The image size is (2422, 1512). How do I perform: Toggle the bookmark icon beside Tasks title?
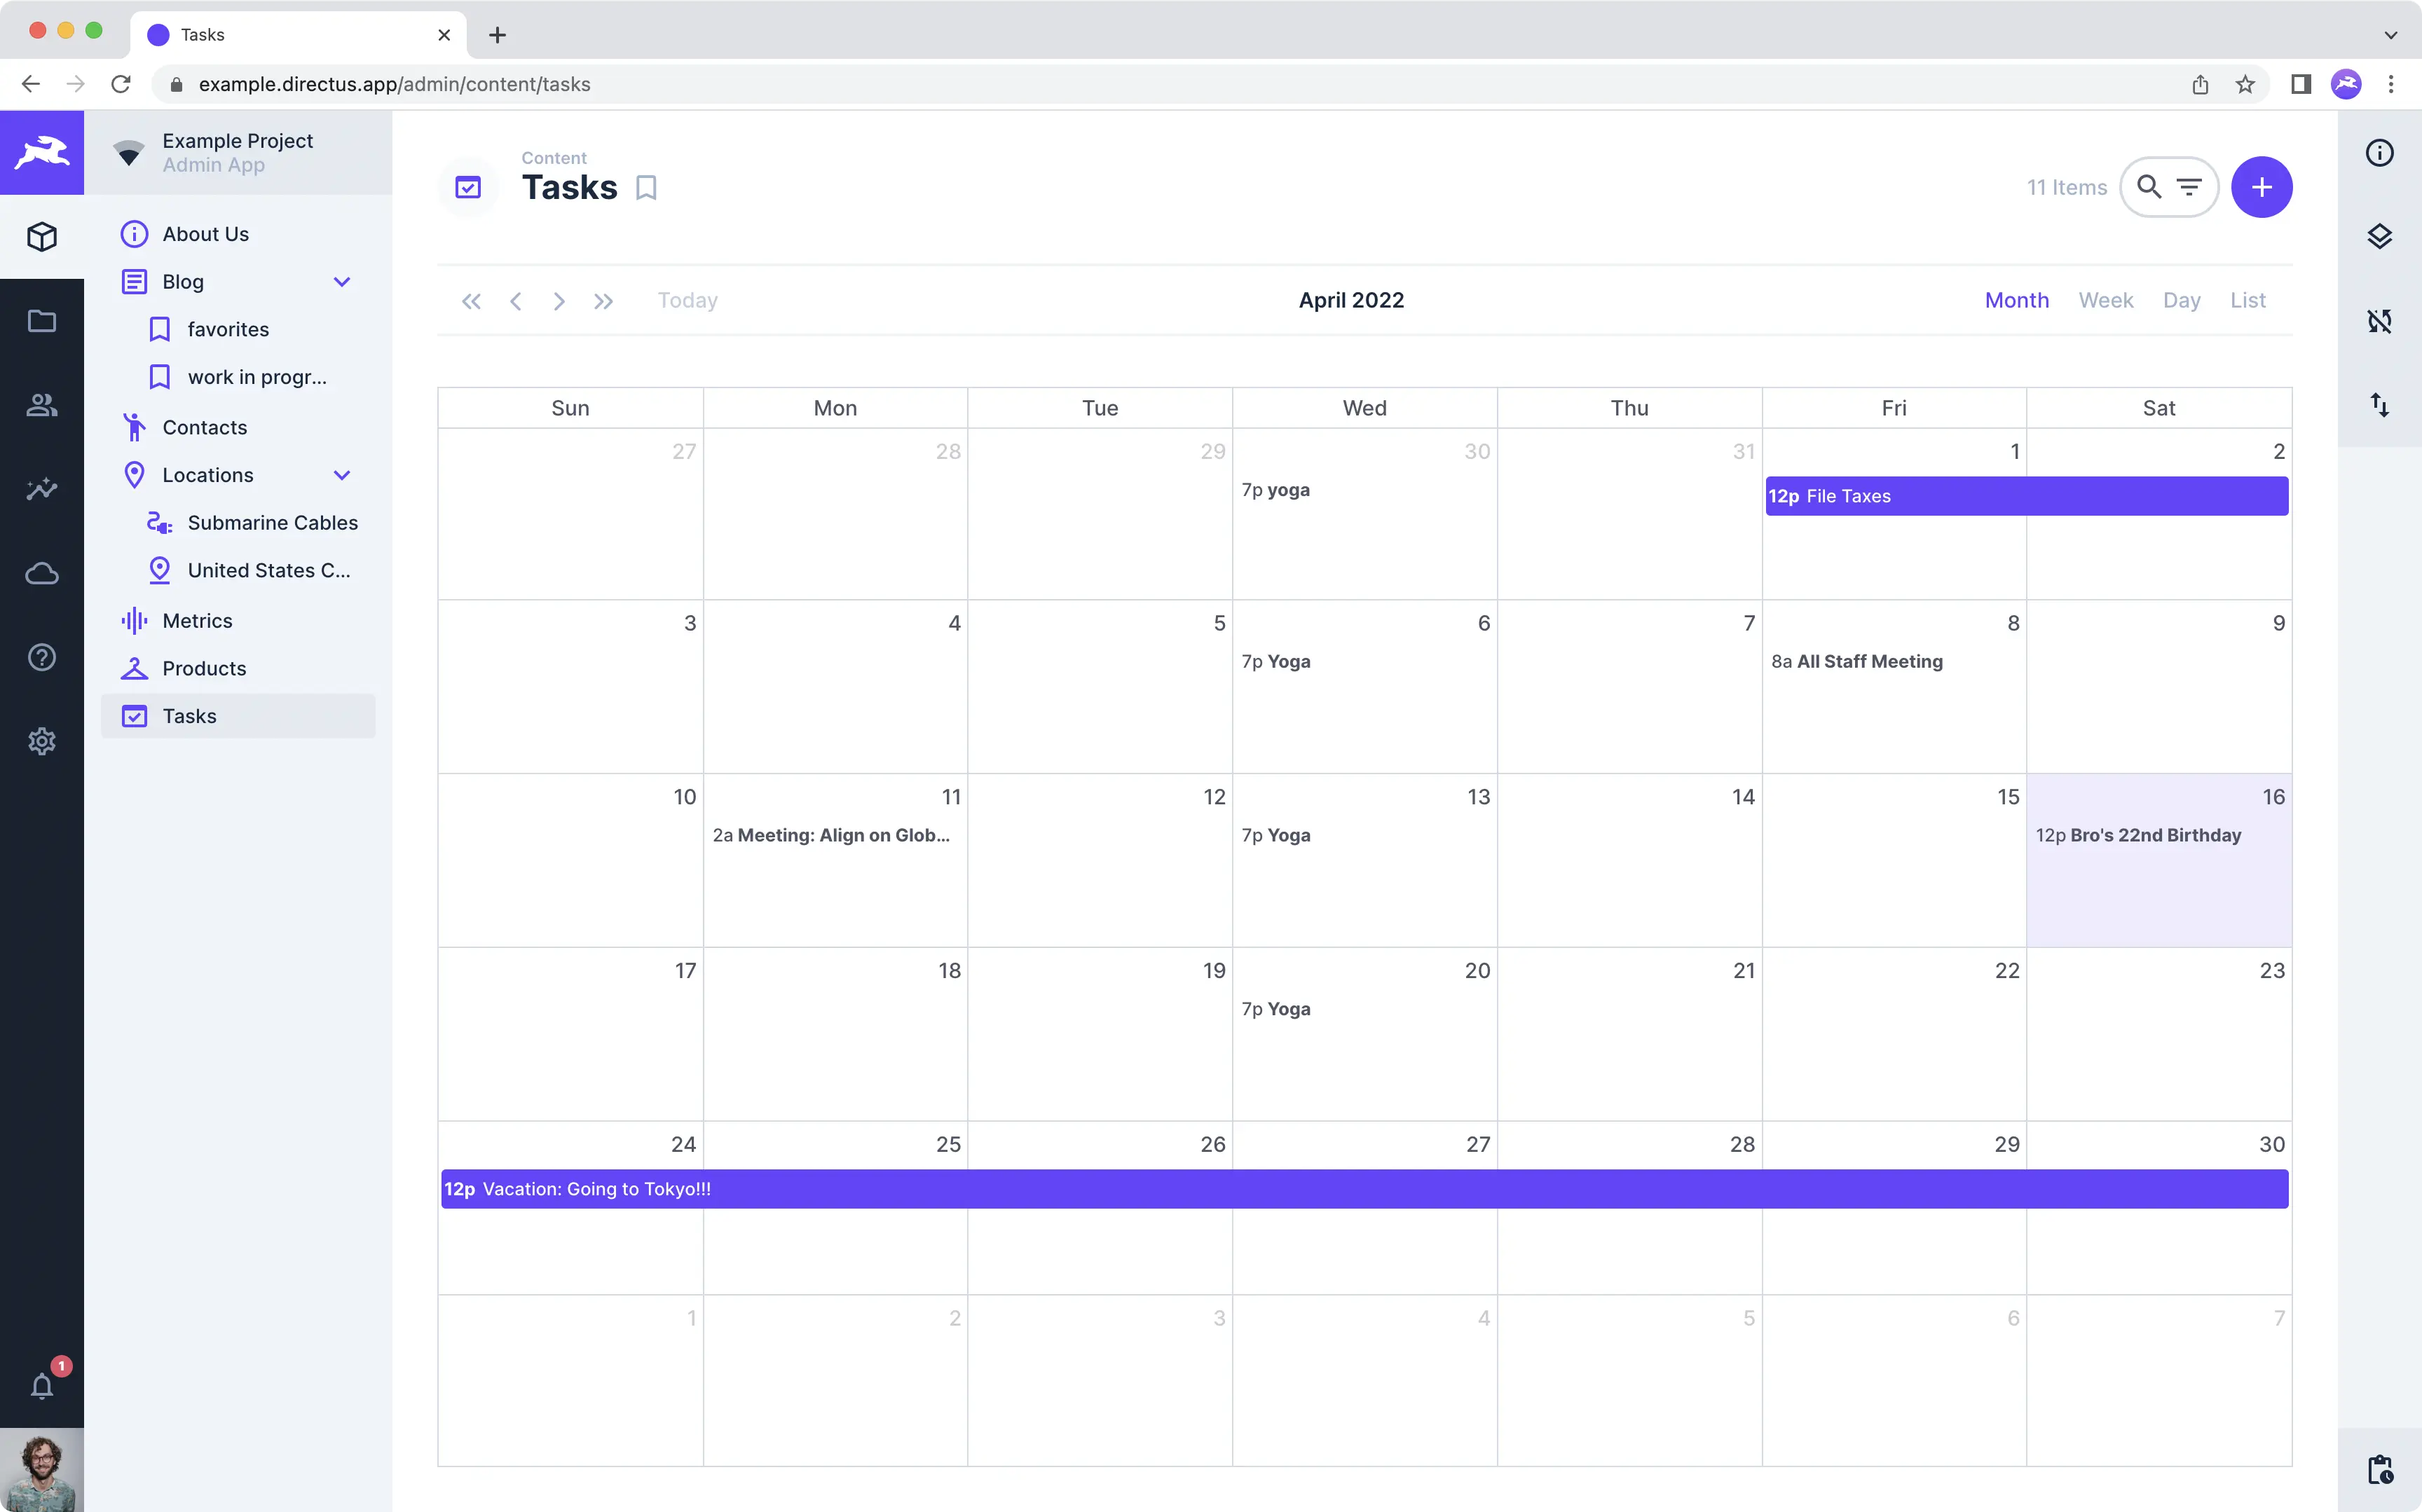point(646,188)
